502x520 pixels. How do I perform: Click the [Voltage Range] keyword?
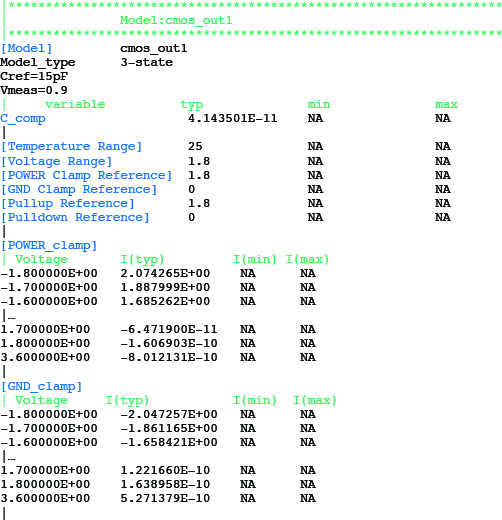[56, 161]
